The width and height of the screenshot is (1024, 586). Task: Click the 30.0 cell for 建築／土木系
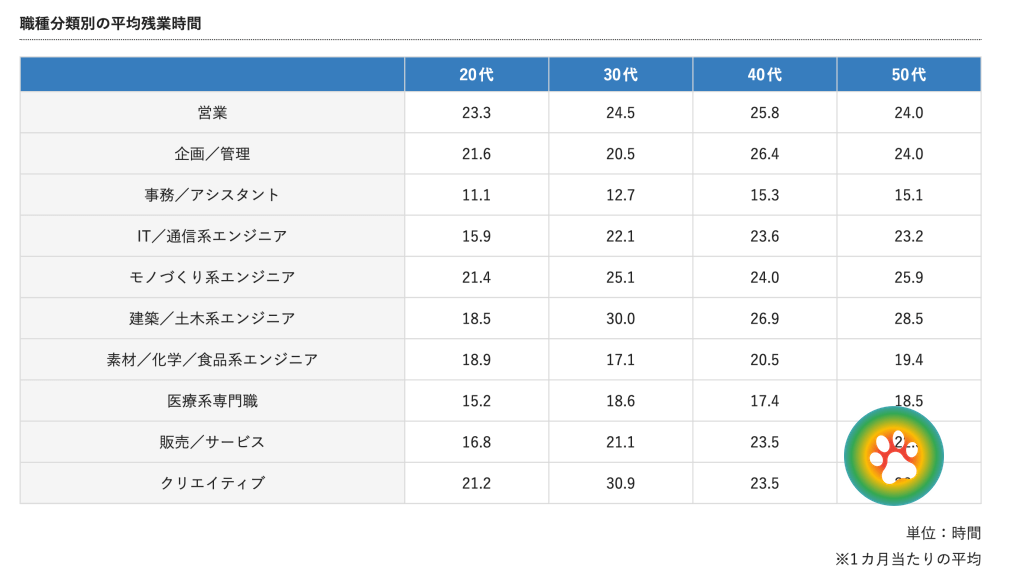[620, 319]
